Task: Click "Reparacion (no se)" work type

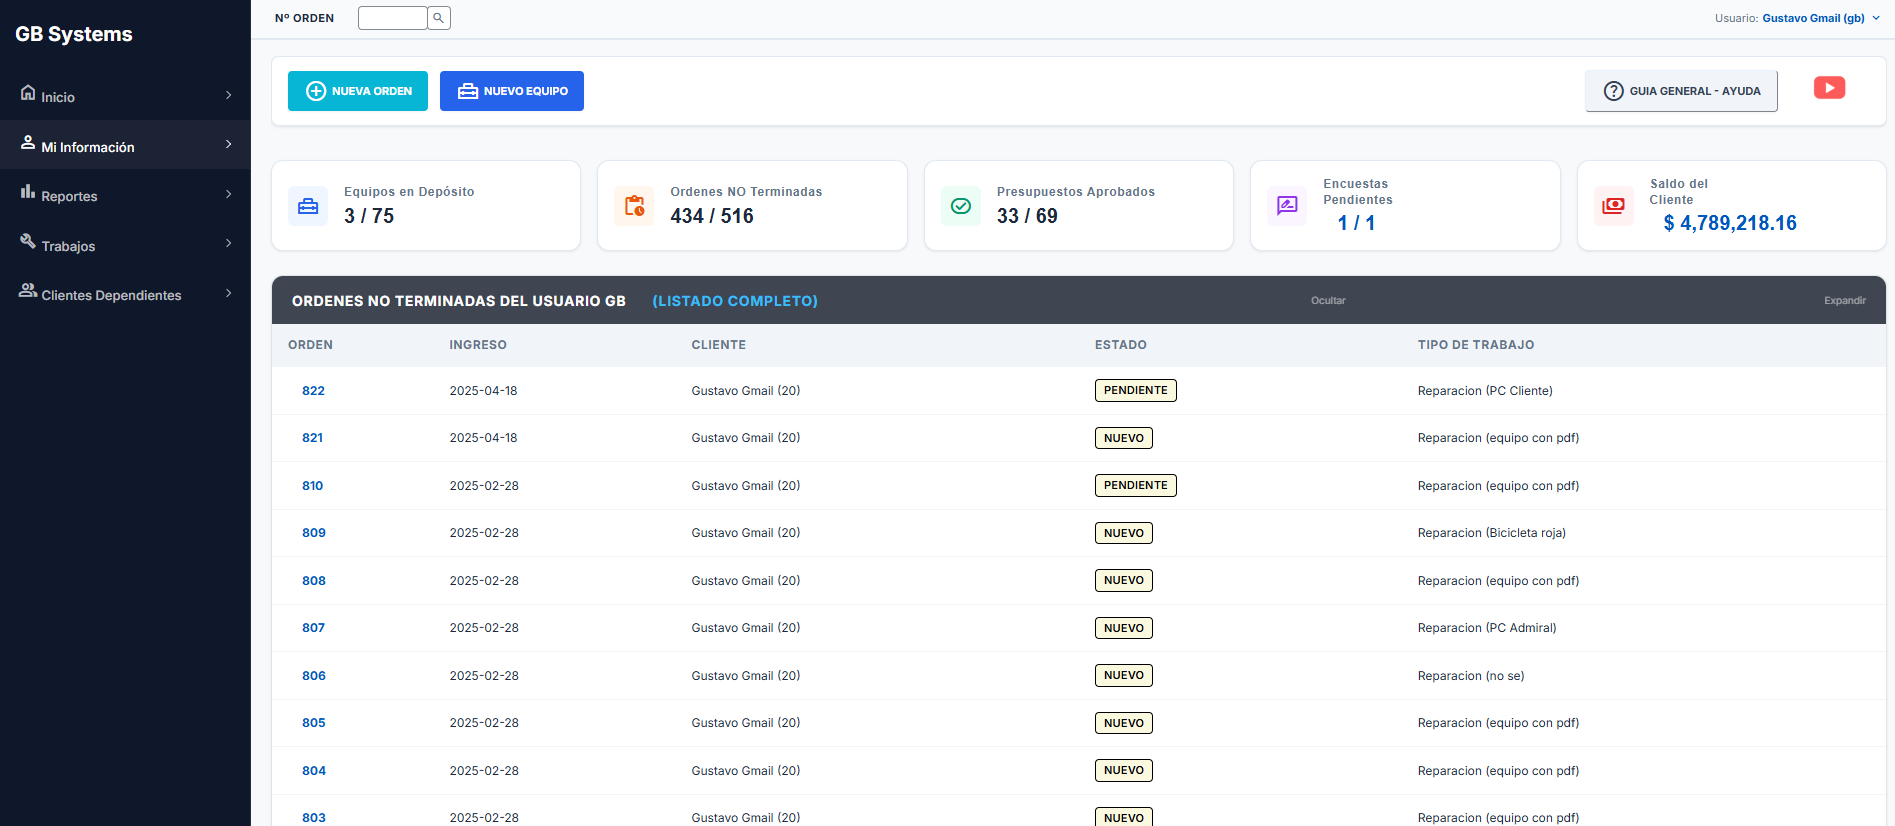Action: pyautogui.click(x=1470, y=676)
